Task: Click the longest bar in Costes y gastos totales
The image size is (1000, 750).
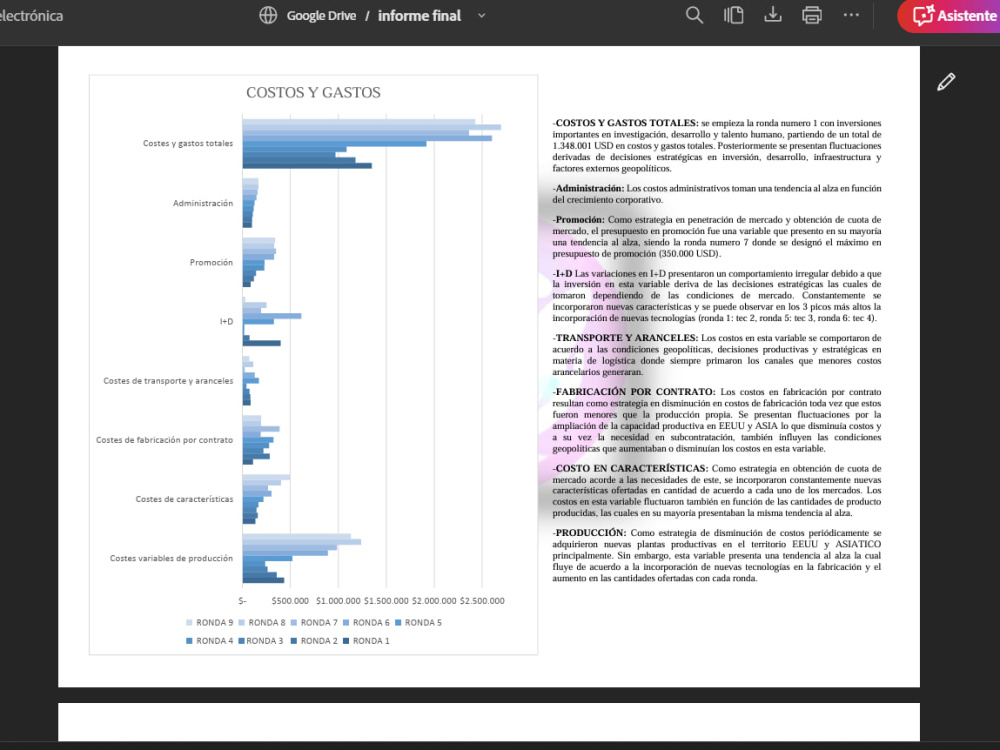Action: (372, 127)
